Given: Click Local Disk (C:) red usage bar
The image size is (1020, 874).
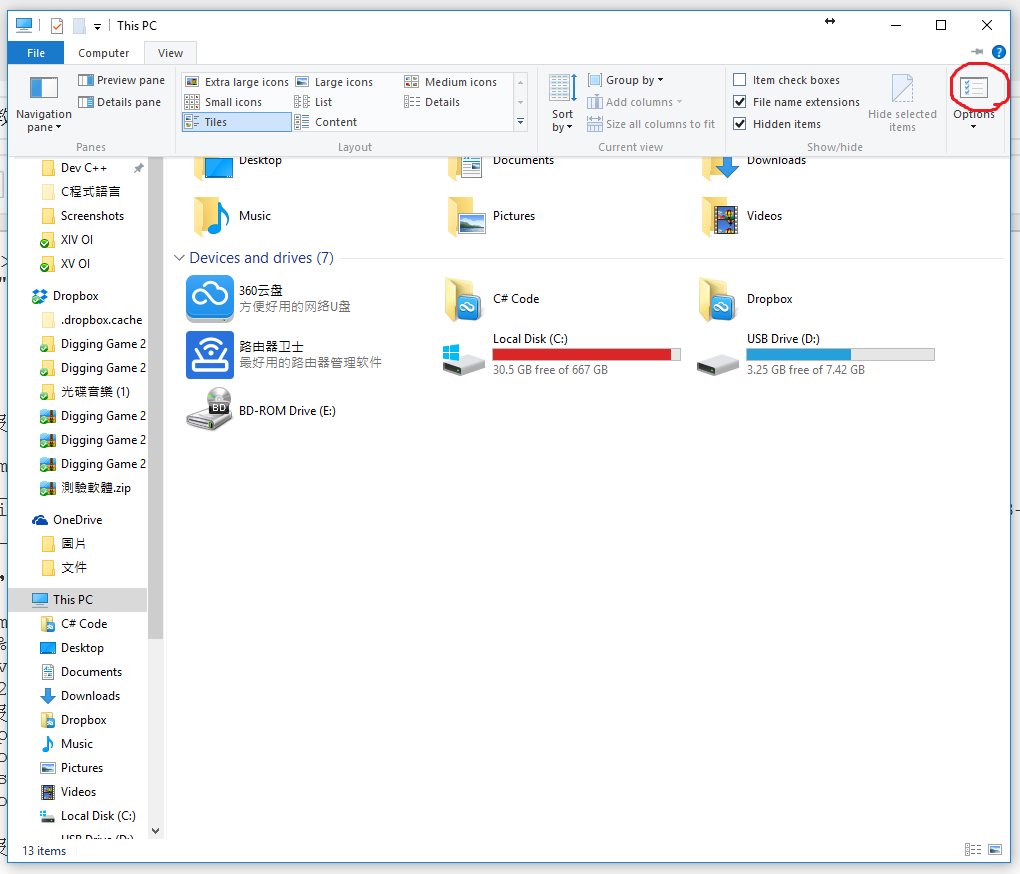Looking at the screenshot, I should pyautogui.click(x=586, y=354).
